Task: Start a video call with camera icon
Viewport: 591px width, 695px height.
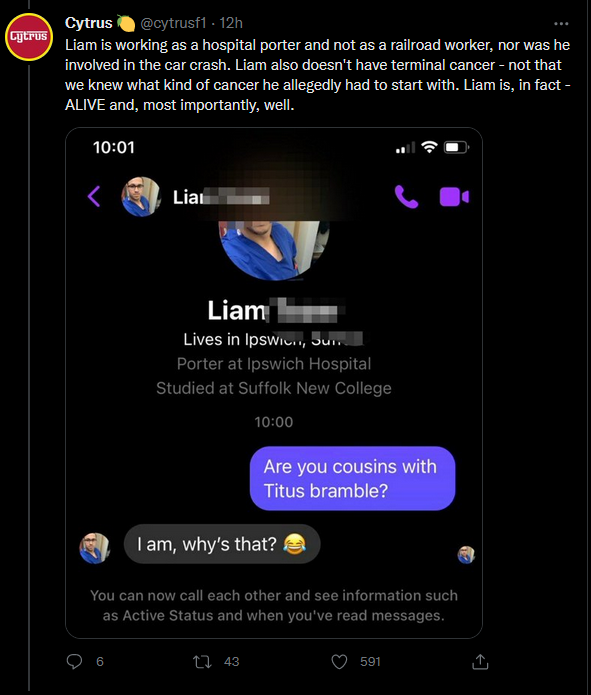Action: 454,197
